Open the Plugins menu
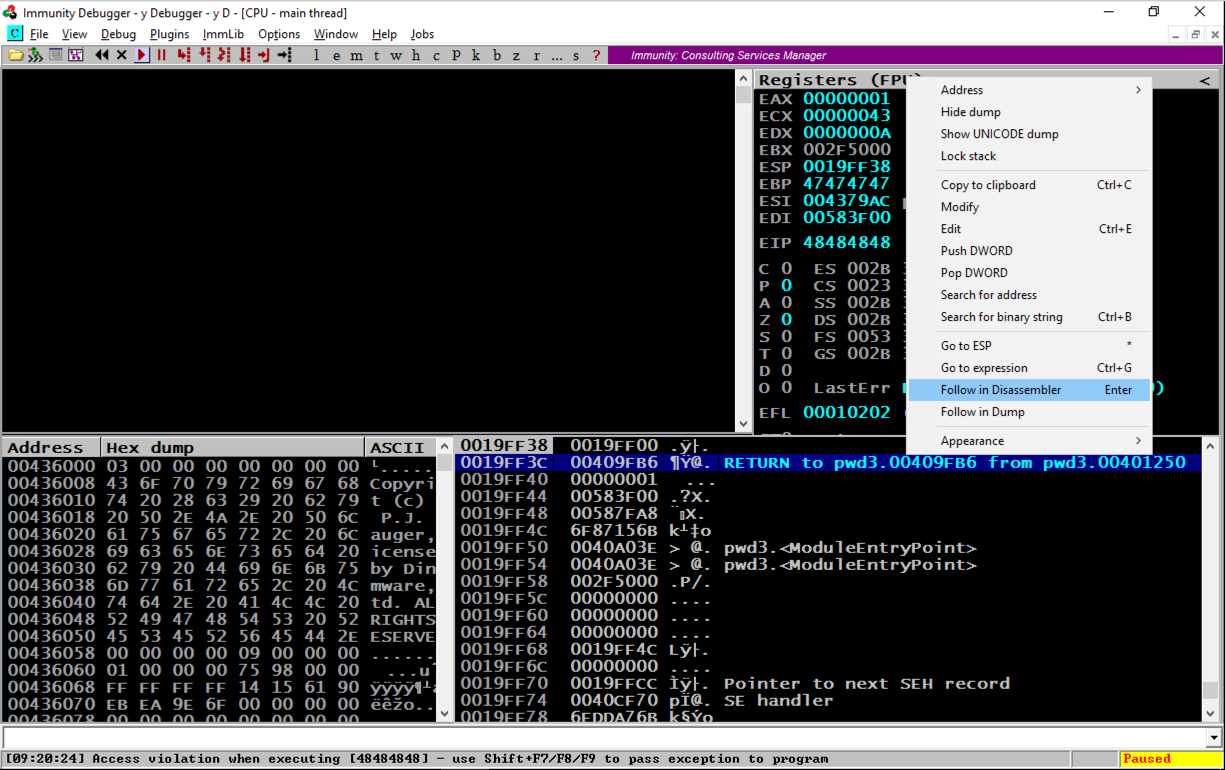The image size is (1225, 770). click(169, 34)
